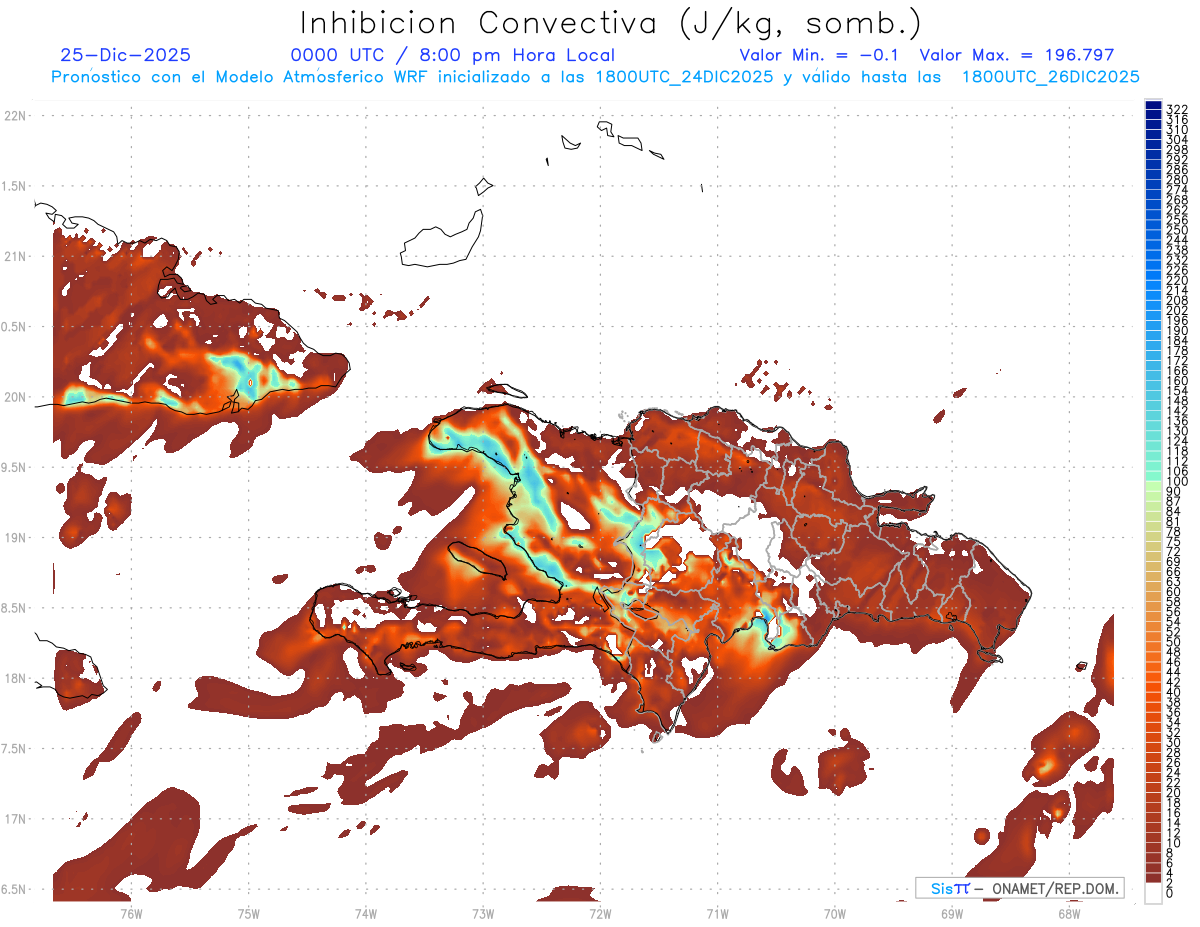The height and width of the screenshot is (927, 1200).
Task: Click the '21N' latitude label
Action: coord(15,256)
